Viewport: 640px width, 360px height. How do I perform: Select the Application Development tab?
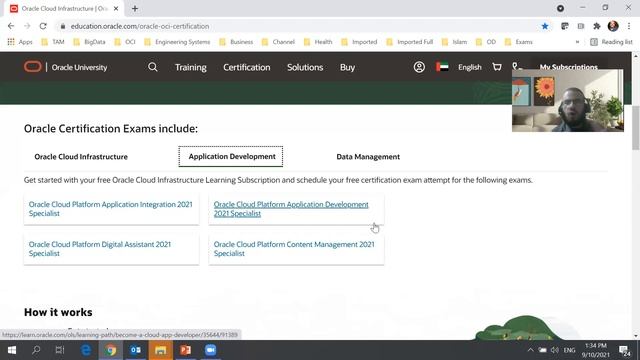tap(231, 156)
